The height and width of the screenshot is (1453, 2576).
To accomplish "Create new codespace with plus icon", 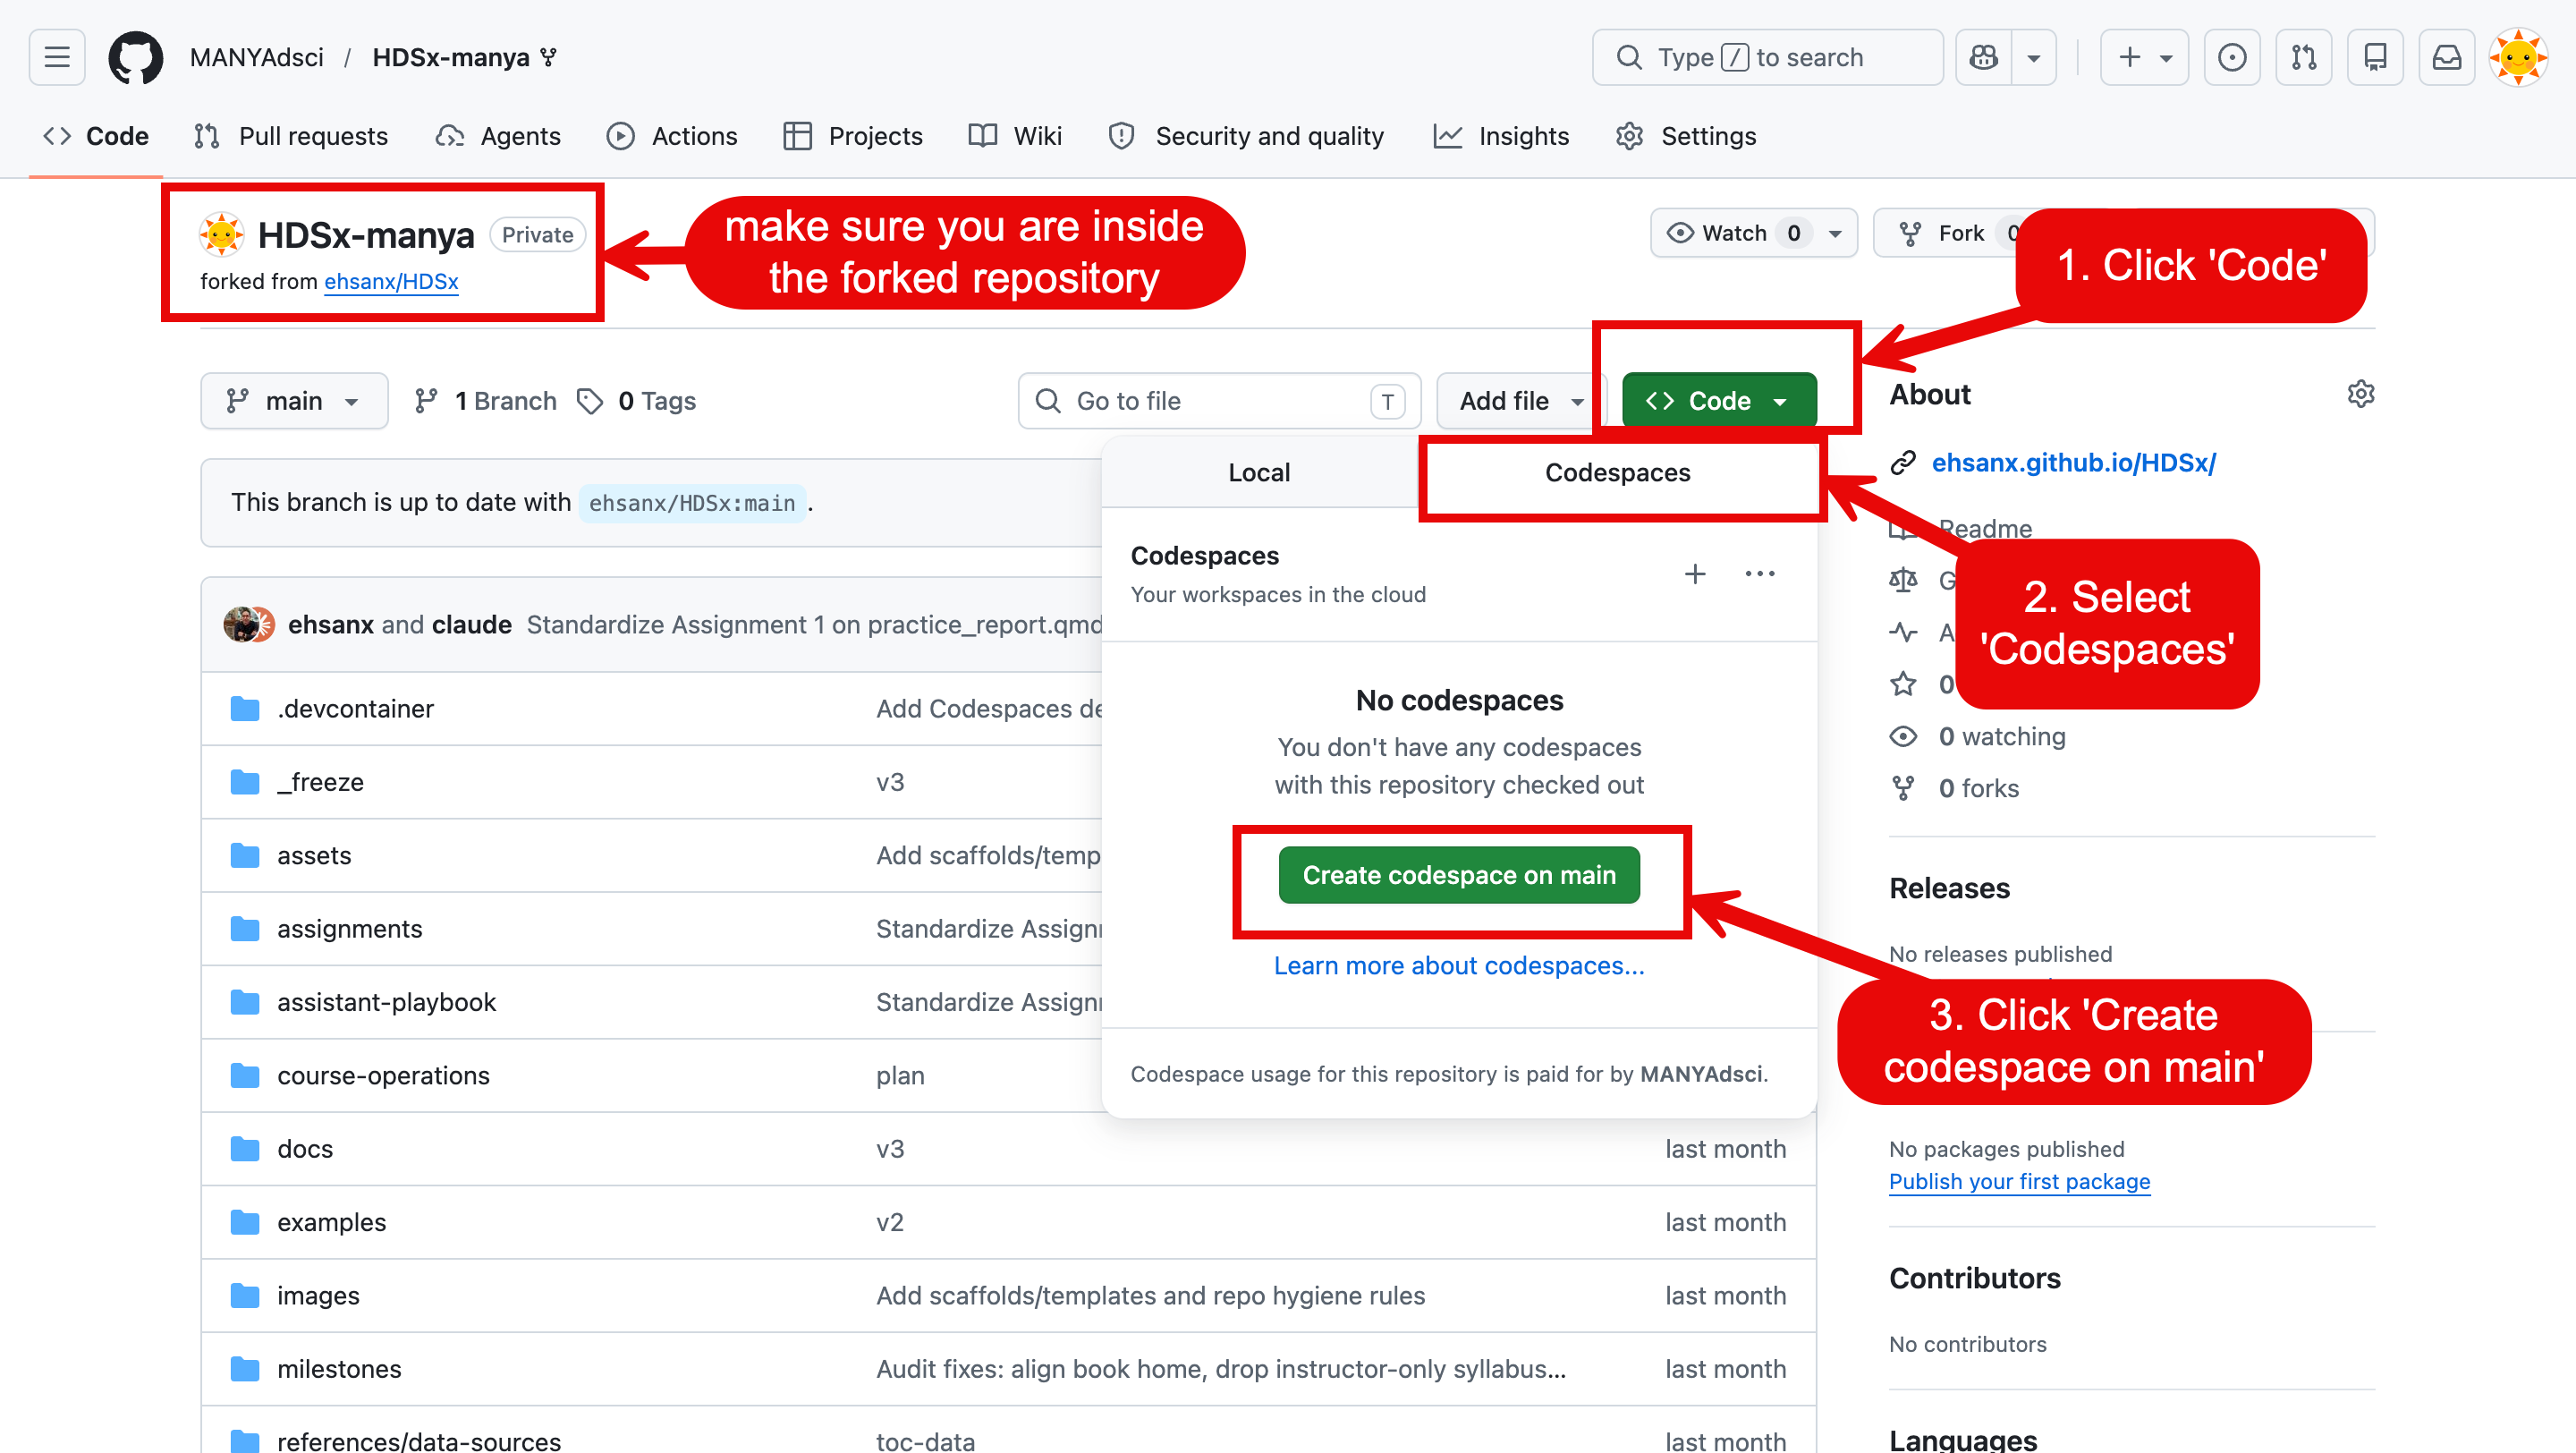I will (x=1695, y=574).
